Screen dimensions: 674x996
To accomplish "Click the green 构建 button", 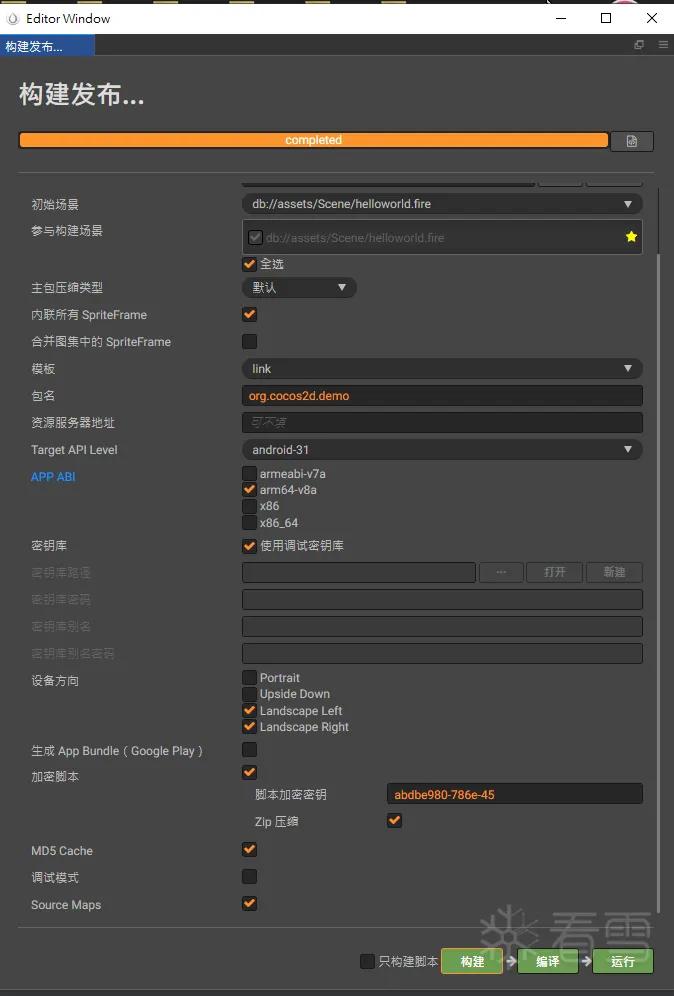I will point(472,961).
